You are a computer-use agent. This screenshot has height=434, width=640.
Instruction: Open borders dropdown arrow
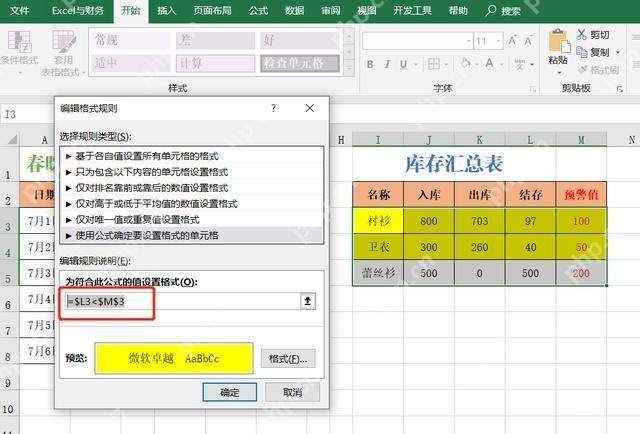coord(446,65)
